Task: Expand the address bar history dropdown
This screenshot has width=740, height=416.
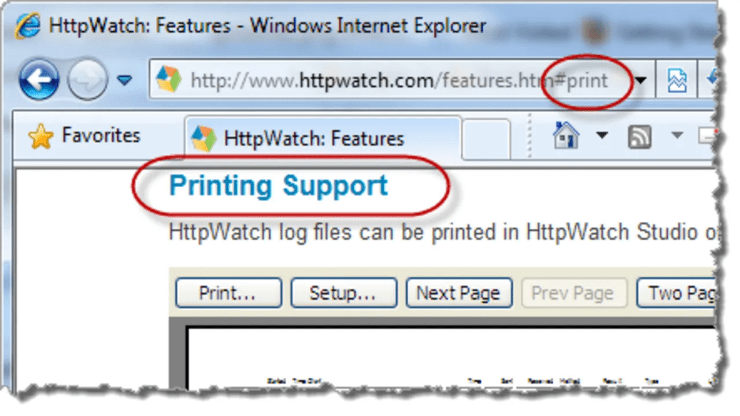Action: click(641, 80)
